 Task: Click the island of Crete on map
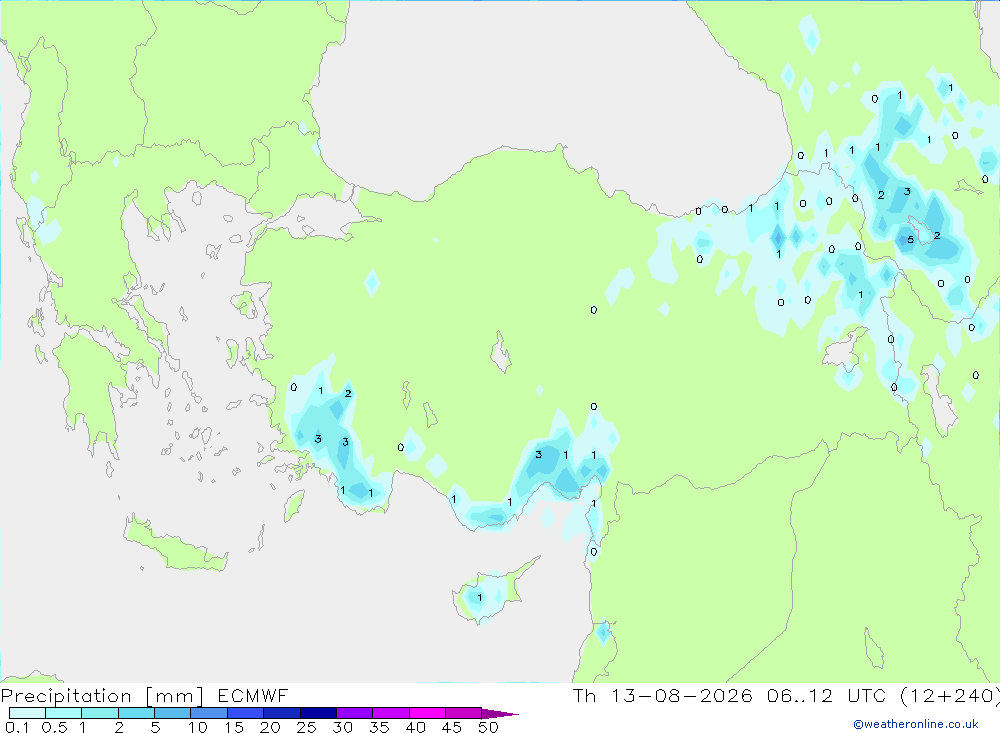[x=175, y=543]
